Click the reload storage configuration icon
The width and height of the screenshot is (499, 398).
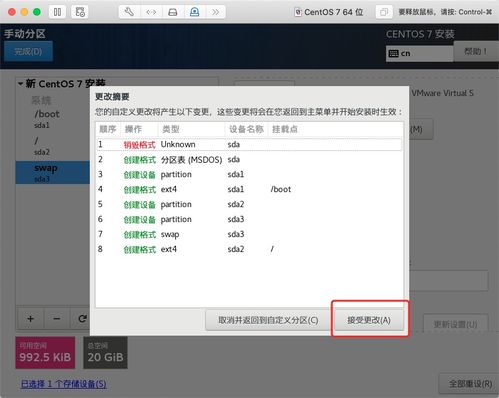click(x=82, y=319)
